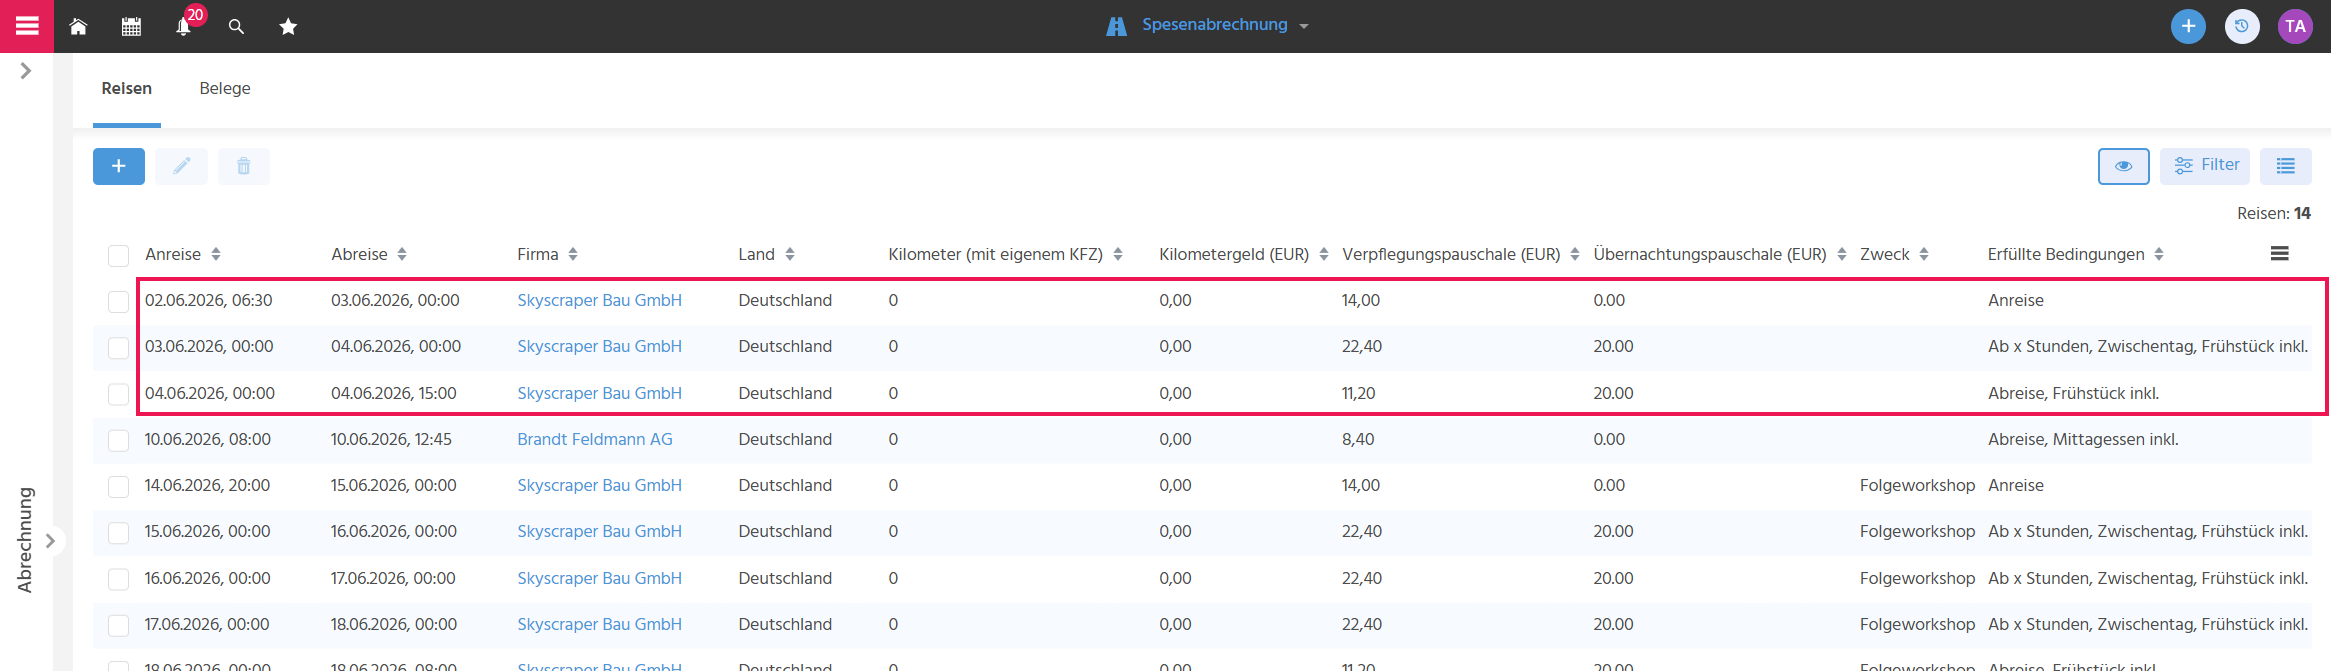Open the table column settings menu icon
This screenshot has width=2331, height=671.
tap(2280, 254)
